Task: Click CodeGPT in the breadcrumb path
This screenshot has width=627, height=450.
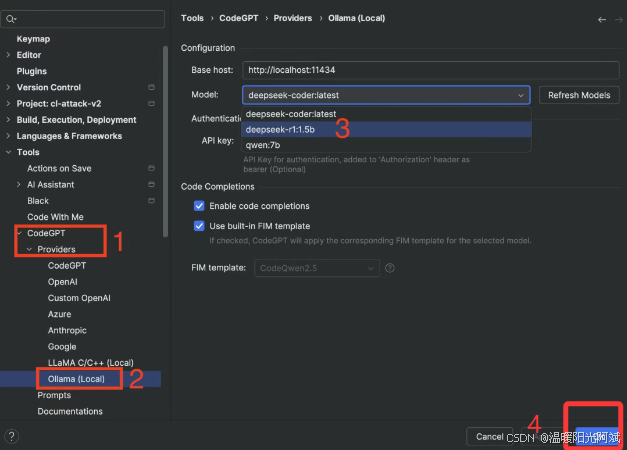Action: 239,18
